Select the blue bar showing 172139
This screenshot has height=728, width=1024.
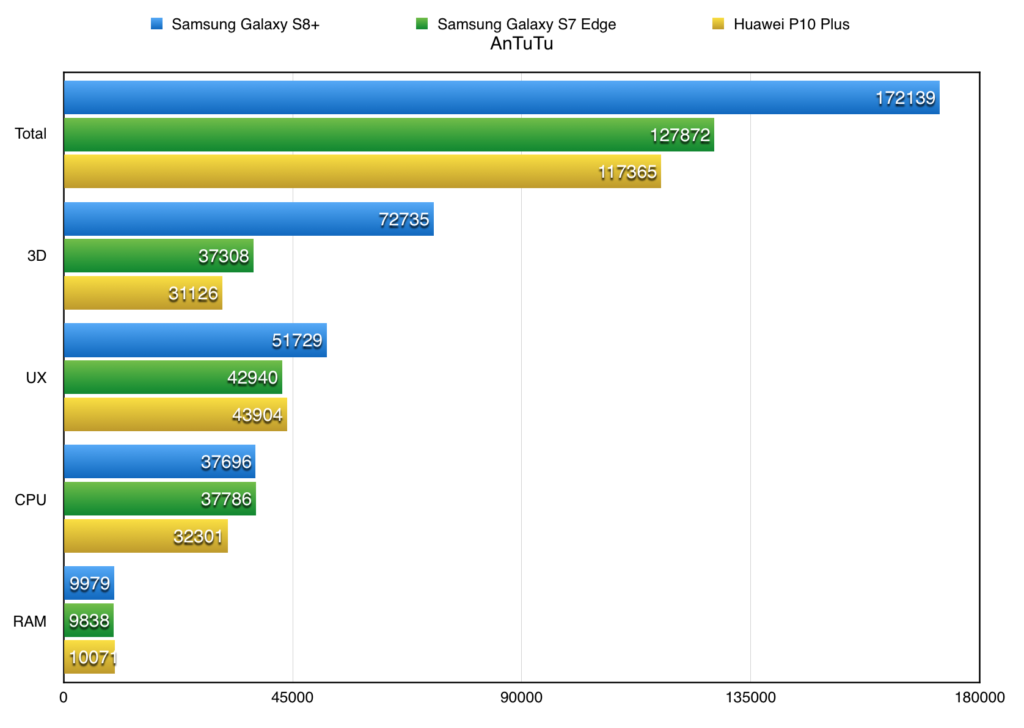[x=502, y=97]
